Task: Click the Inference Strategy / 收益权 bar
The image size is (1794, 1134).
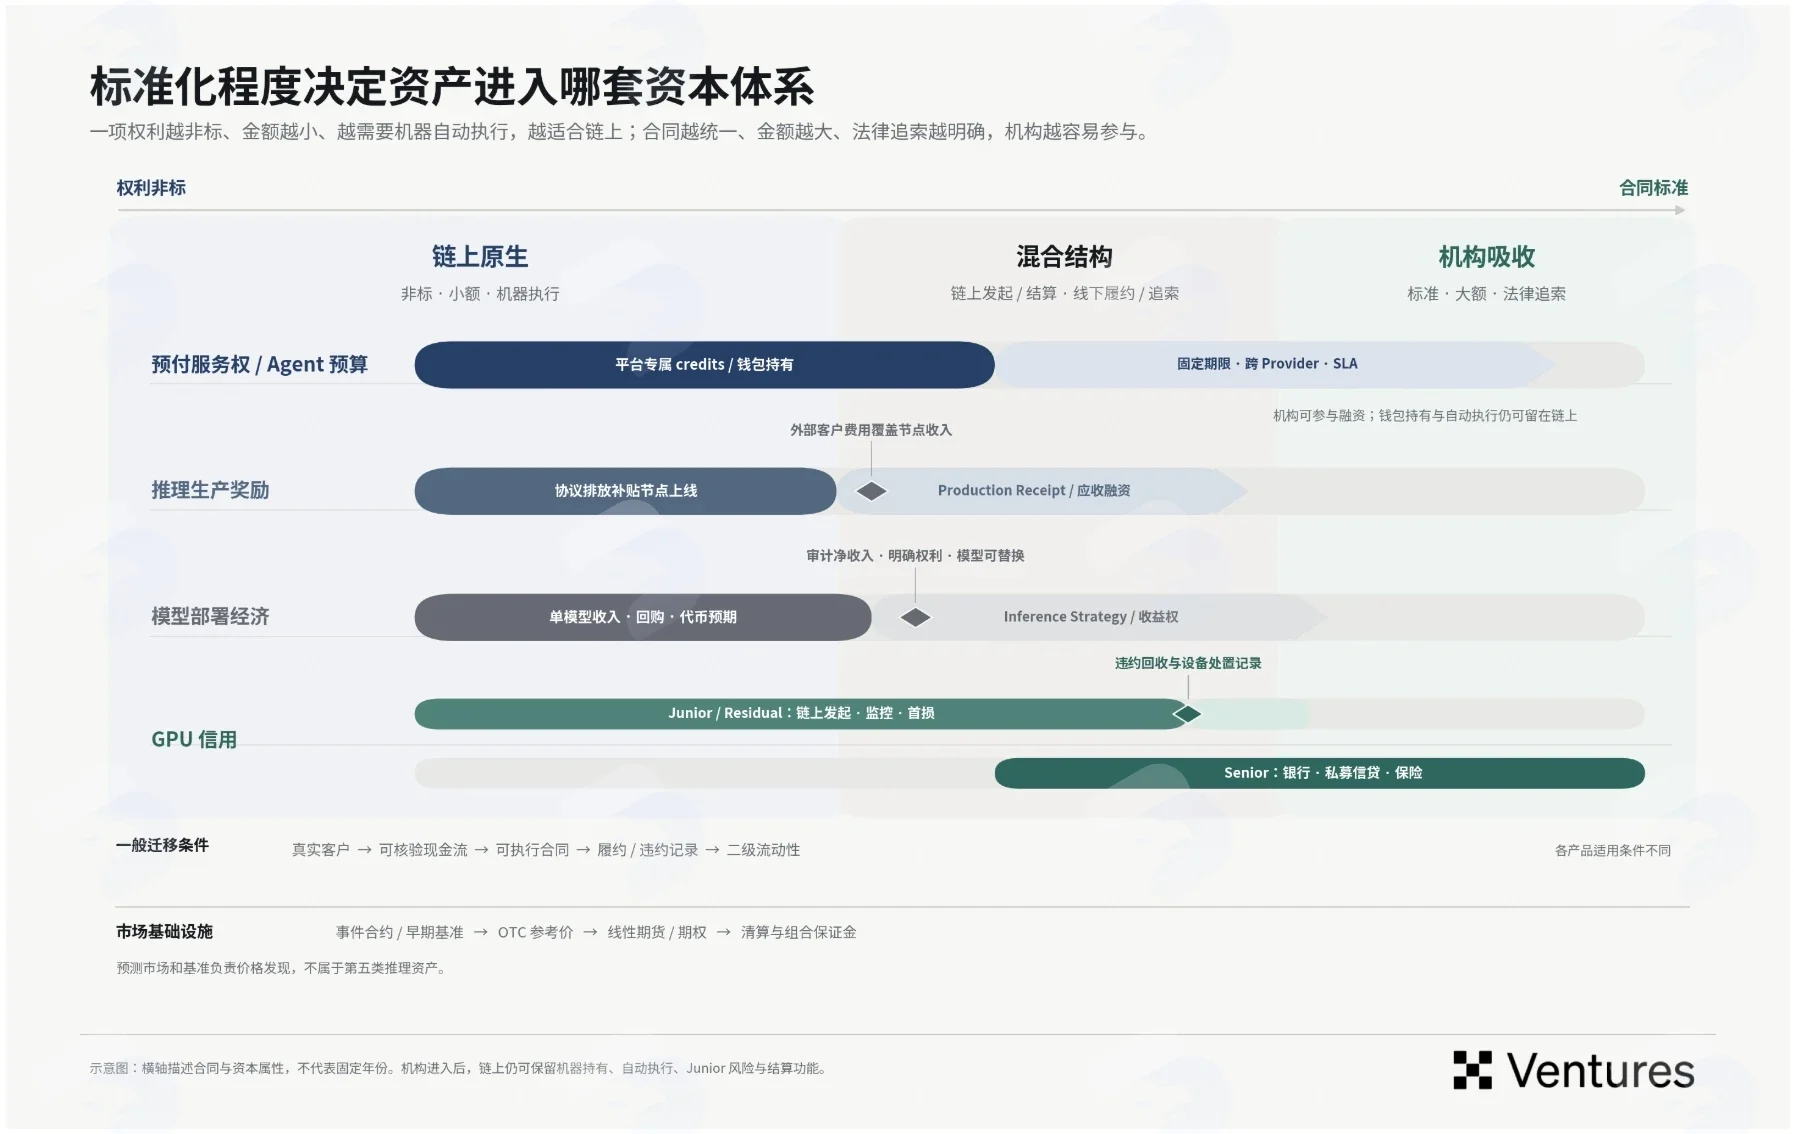Action: [1100, 617]
